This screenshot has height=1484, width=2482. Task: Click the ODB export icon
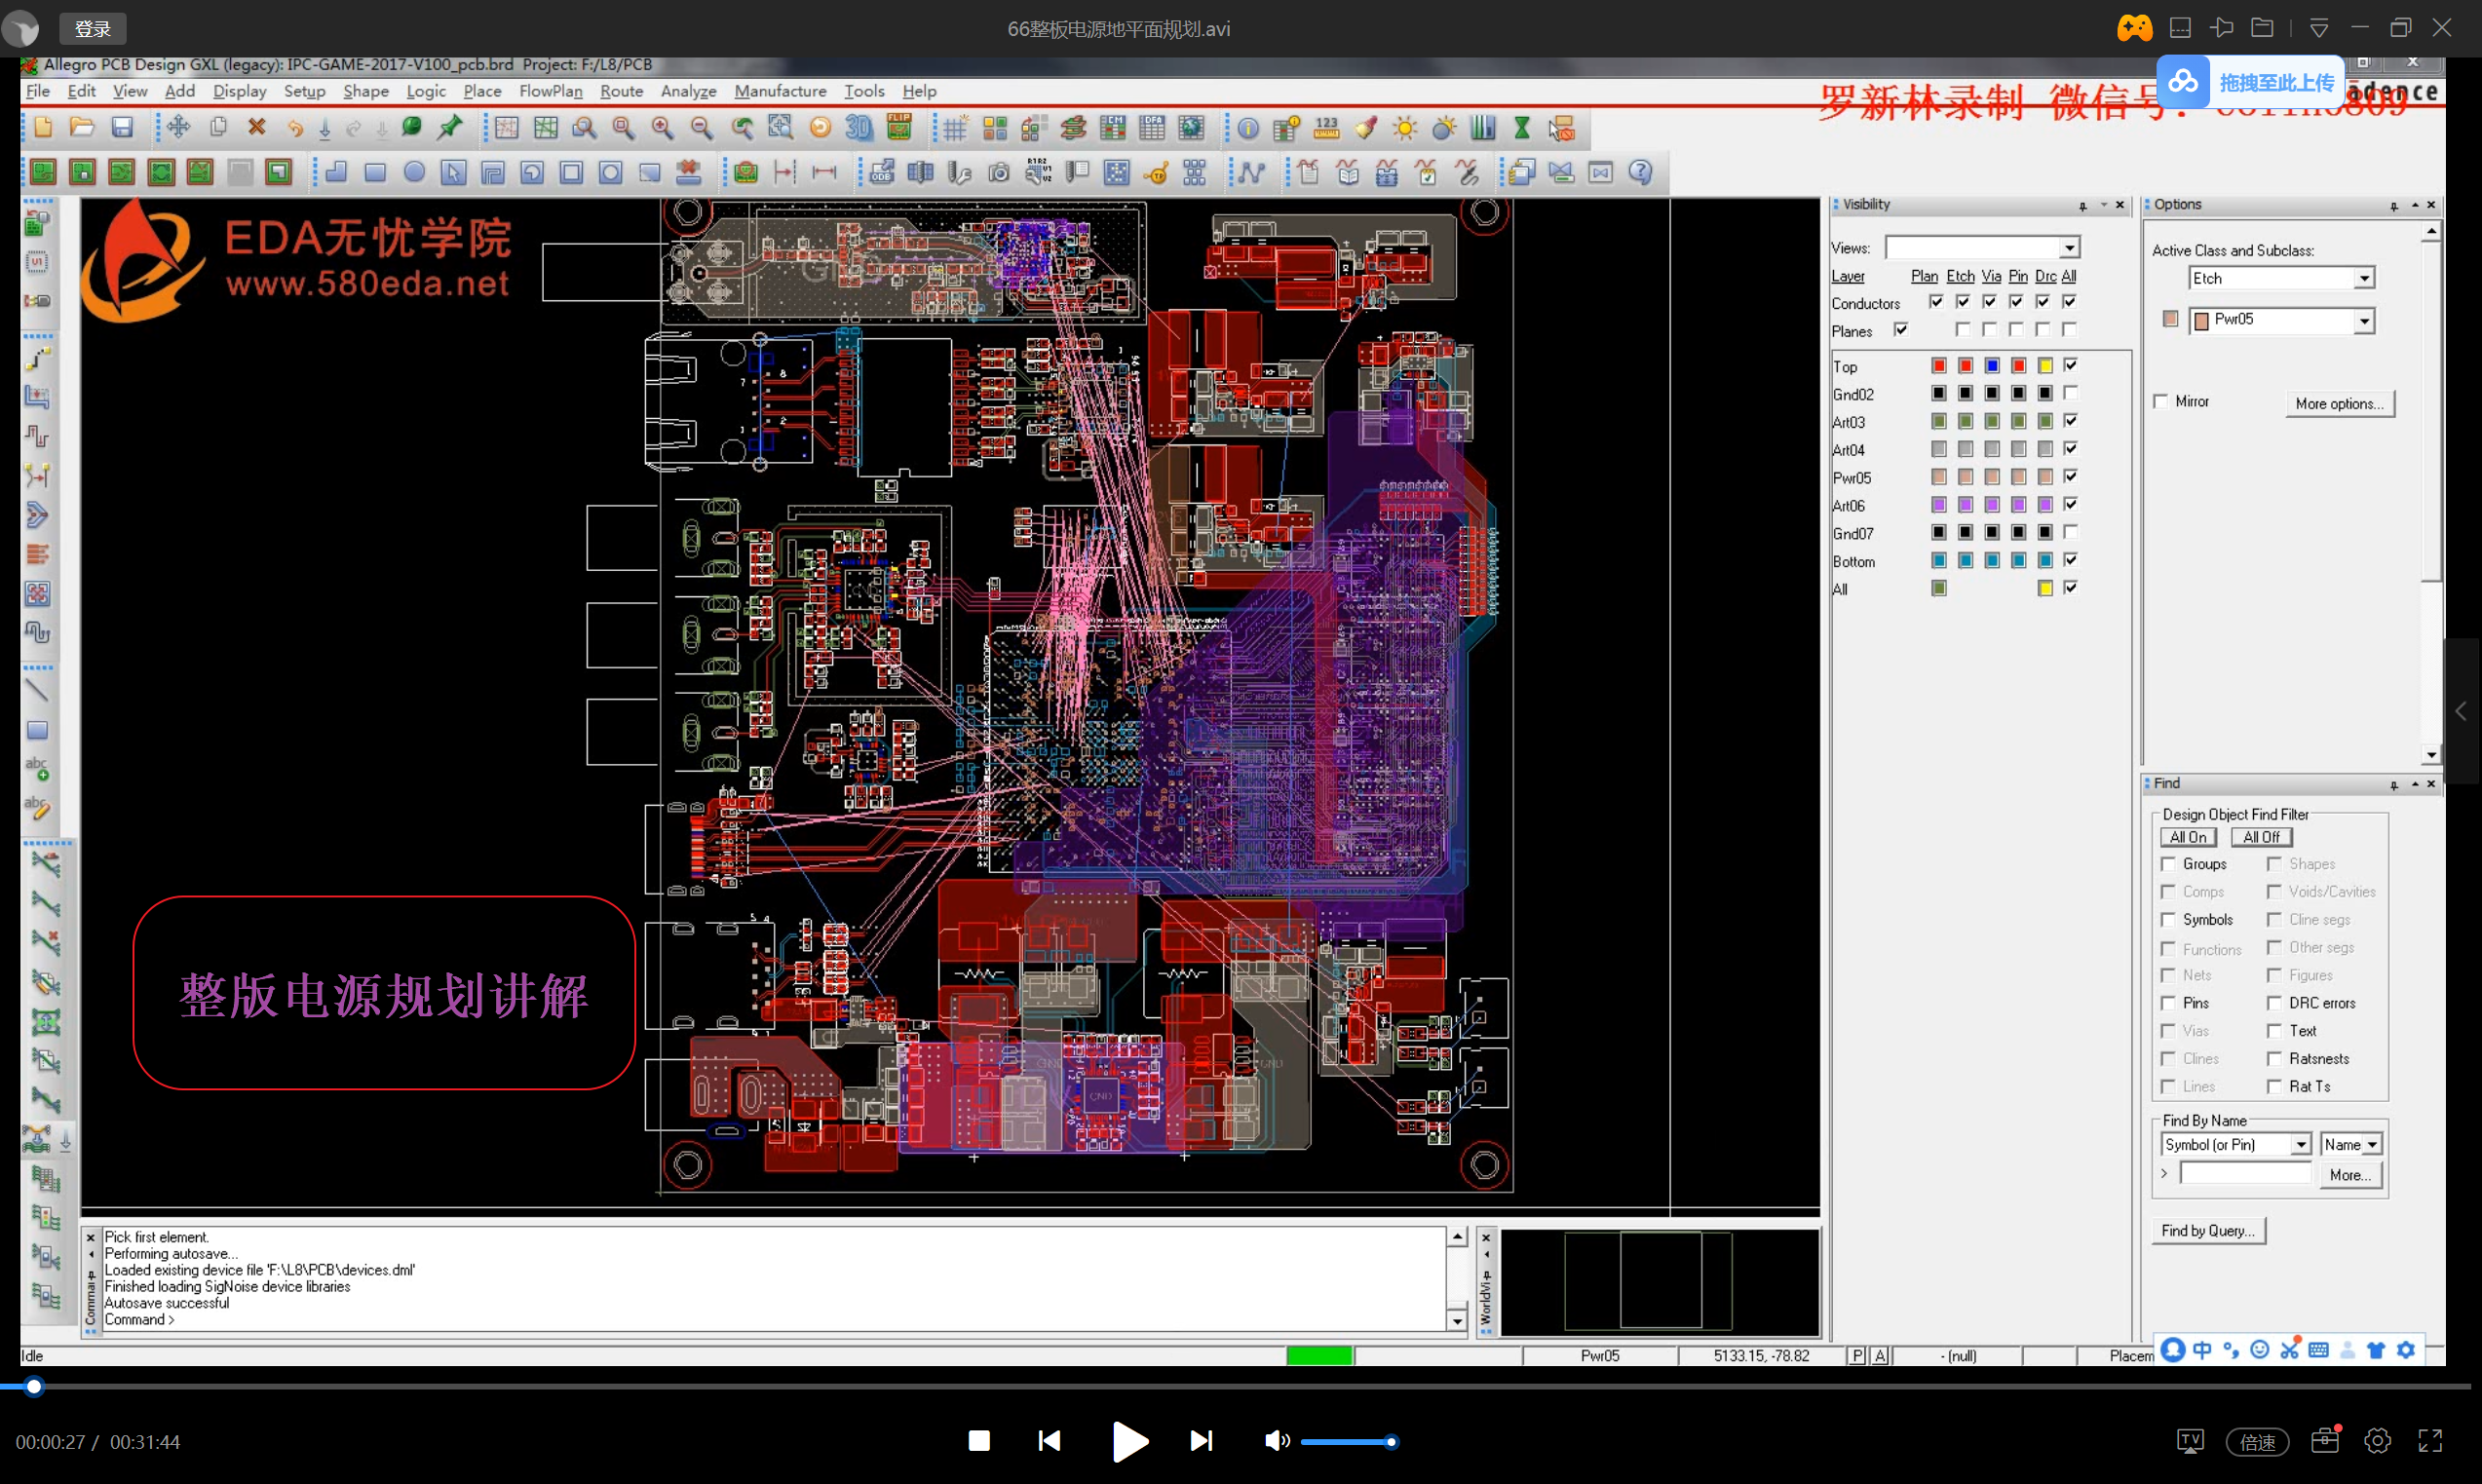881,172
